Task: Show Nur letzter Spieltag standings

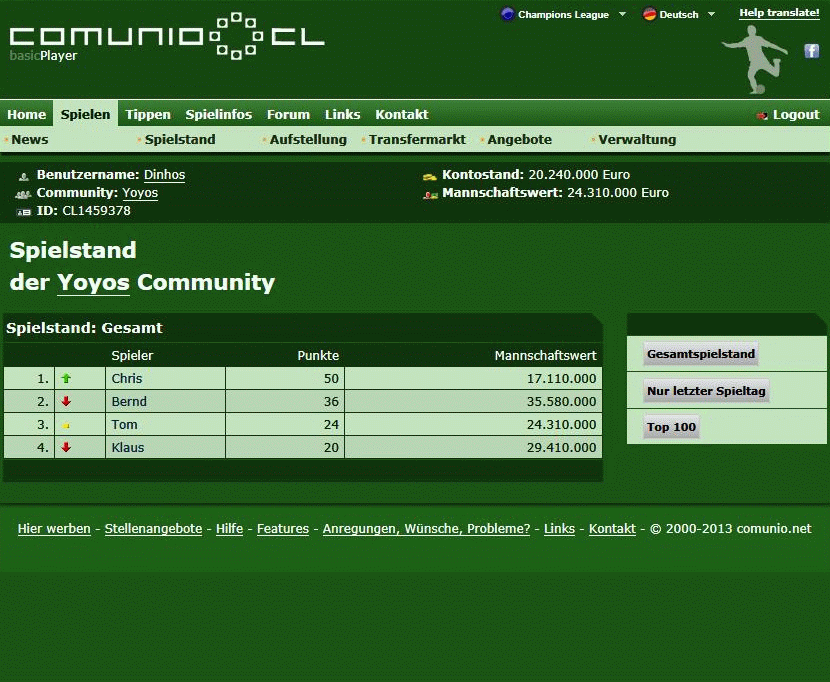Action: click(x=706, y=391)
